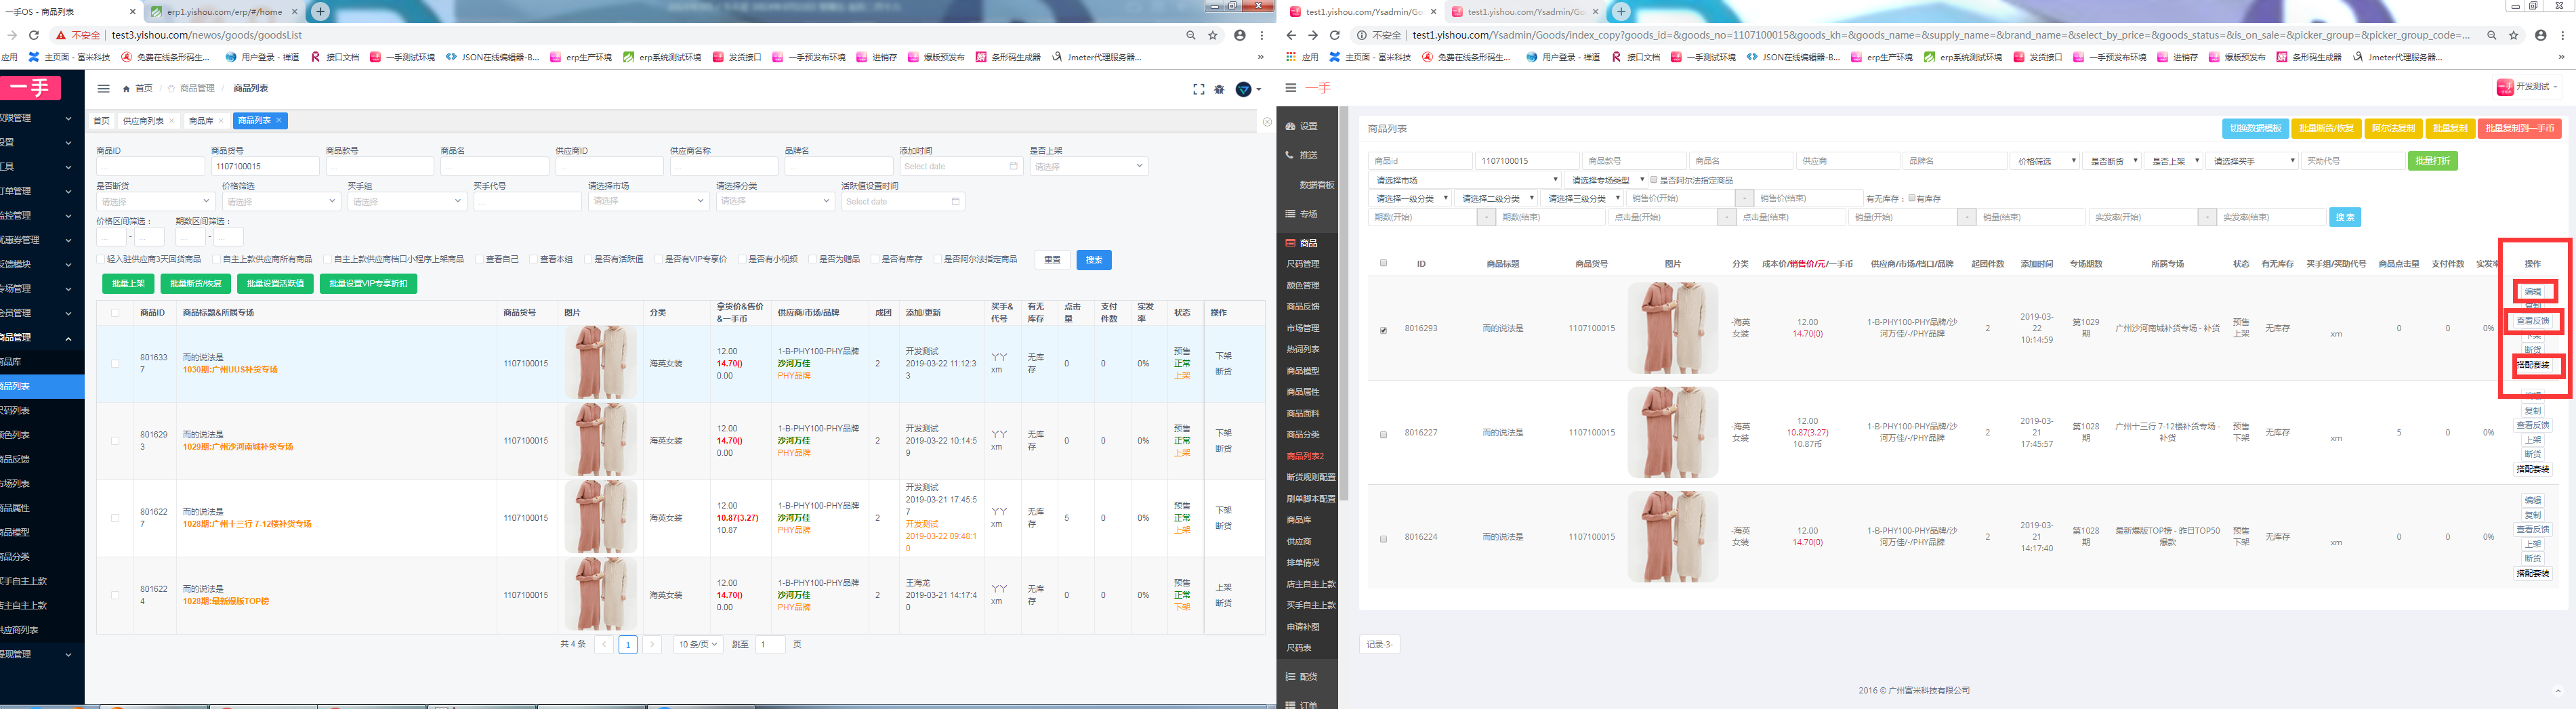The width and height of the screenshot is (2576, 709).
Task: Click the hamburger menu in left 一手OS window
Action: 103,88
